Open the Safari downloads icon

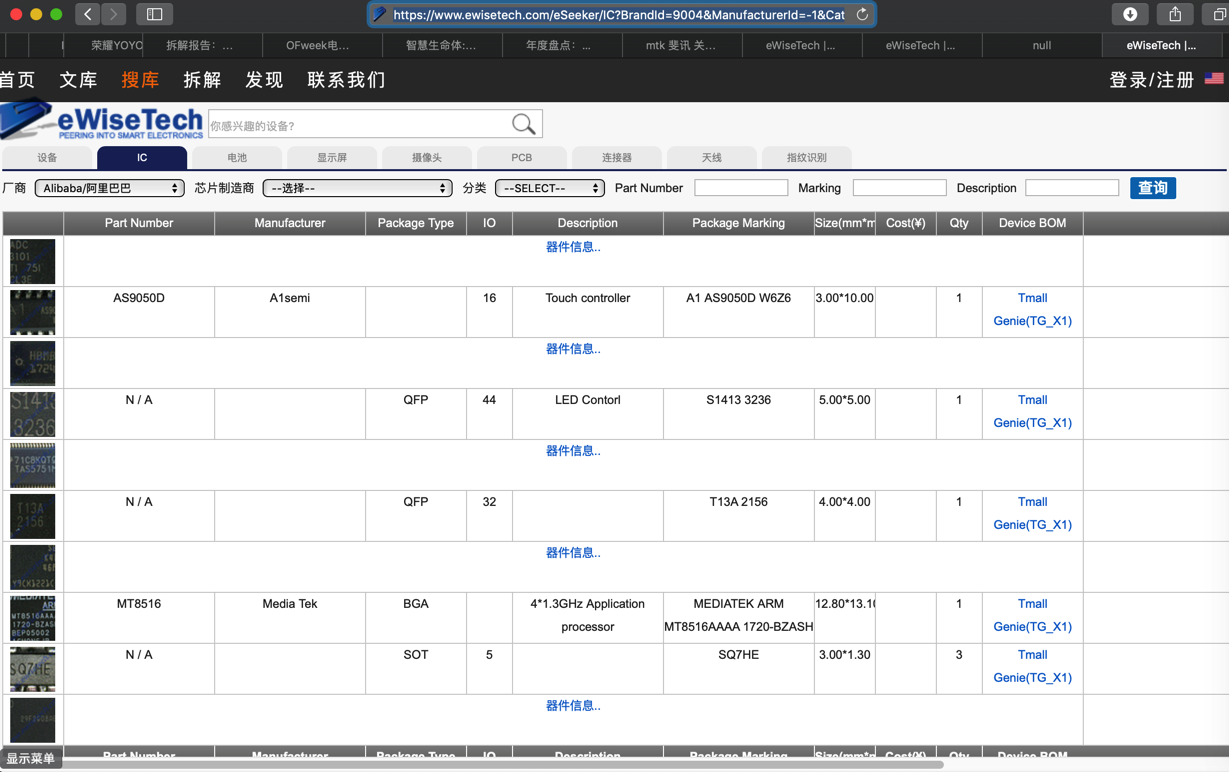(x=1130, y=14)
